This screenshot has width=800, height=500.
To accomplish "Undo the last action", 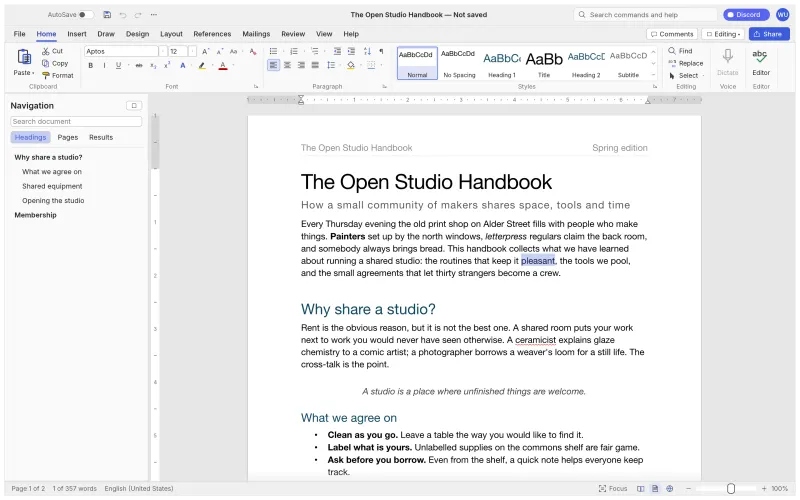I will (122, 15).
